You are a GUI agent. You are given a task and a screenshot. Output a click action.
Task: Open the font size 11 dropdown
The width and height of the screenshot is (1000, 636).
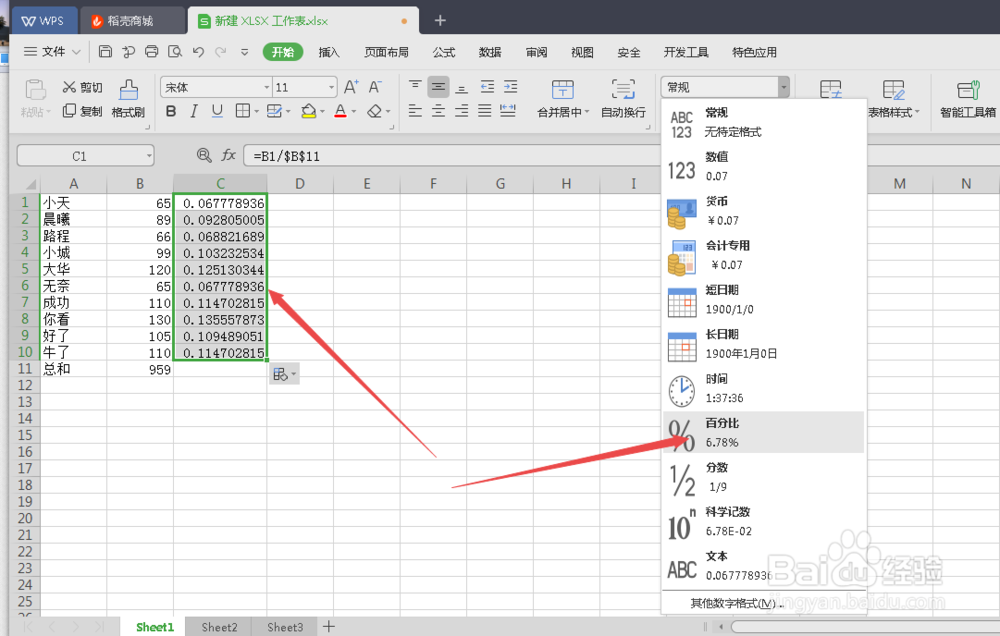[331, 87]
